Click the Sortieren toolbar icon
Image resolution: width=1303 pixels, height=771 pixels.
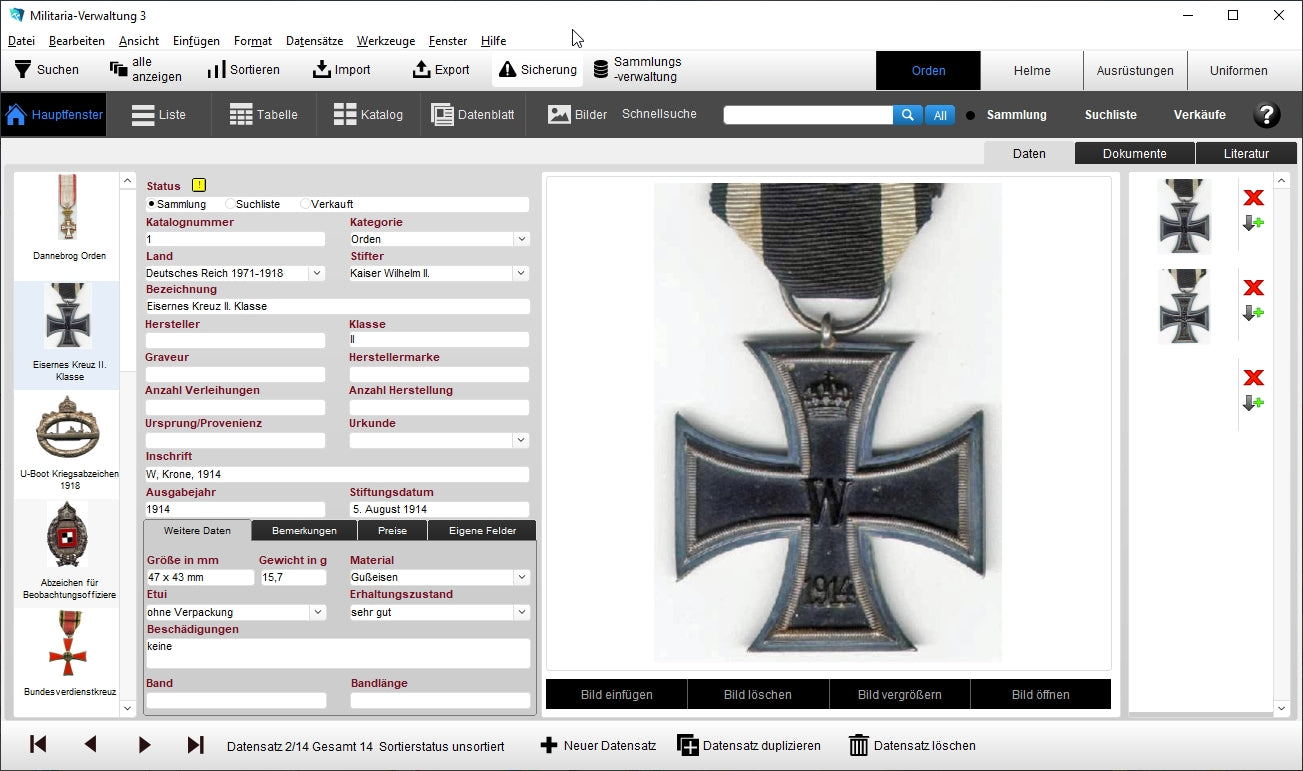217,70
